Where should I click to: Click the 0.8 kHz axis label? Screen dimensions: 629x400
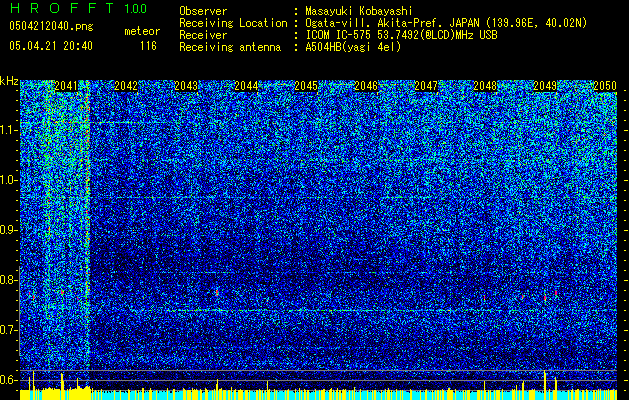[9, 280]
